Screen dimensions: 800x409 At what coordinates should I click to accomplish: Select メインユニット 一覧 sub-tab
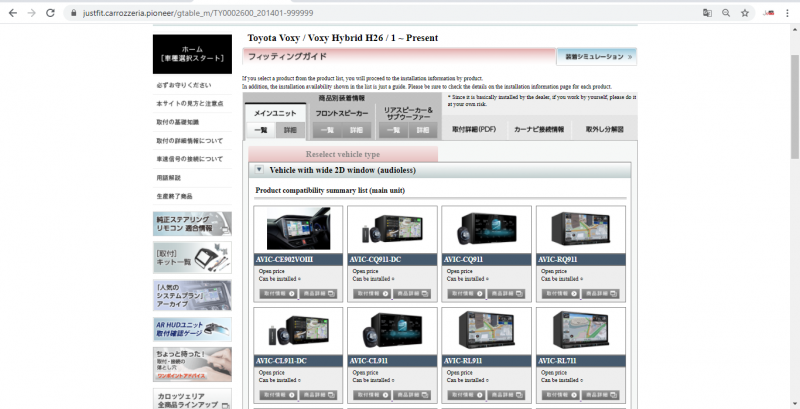pos(261,131)
